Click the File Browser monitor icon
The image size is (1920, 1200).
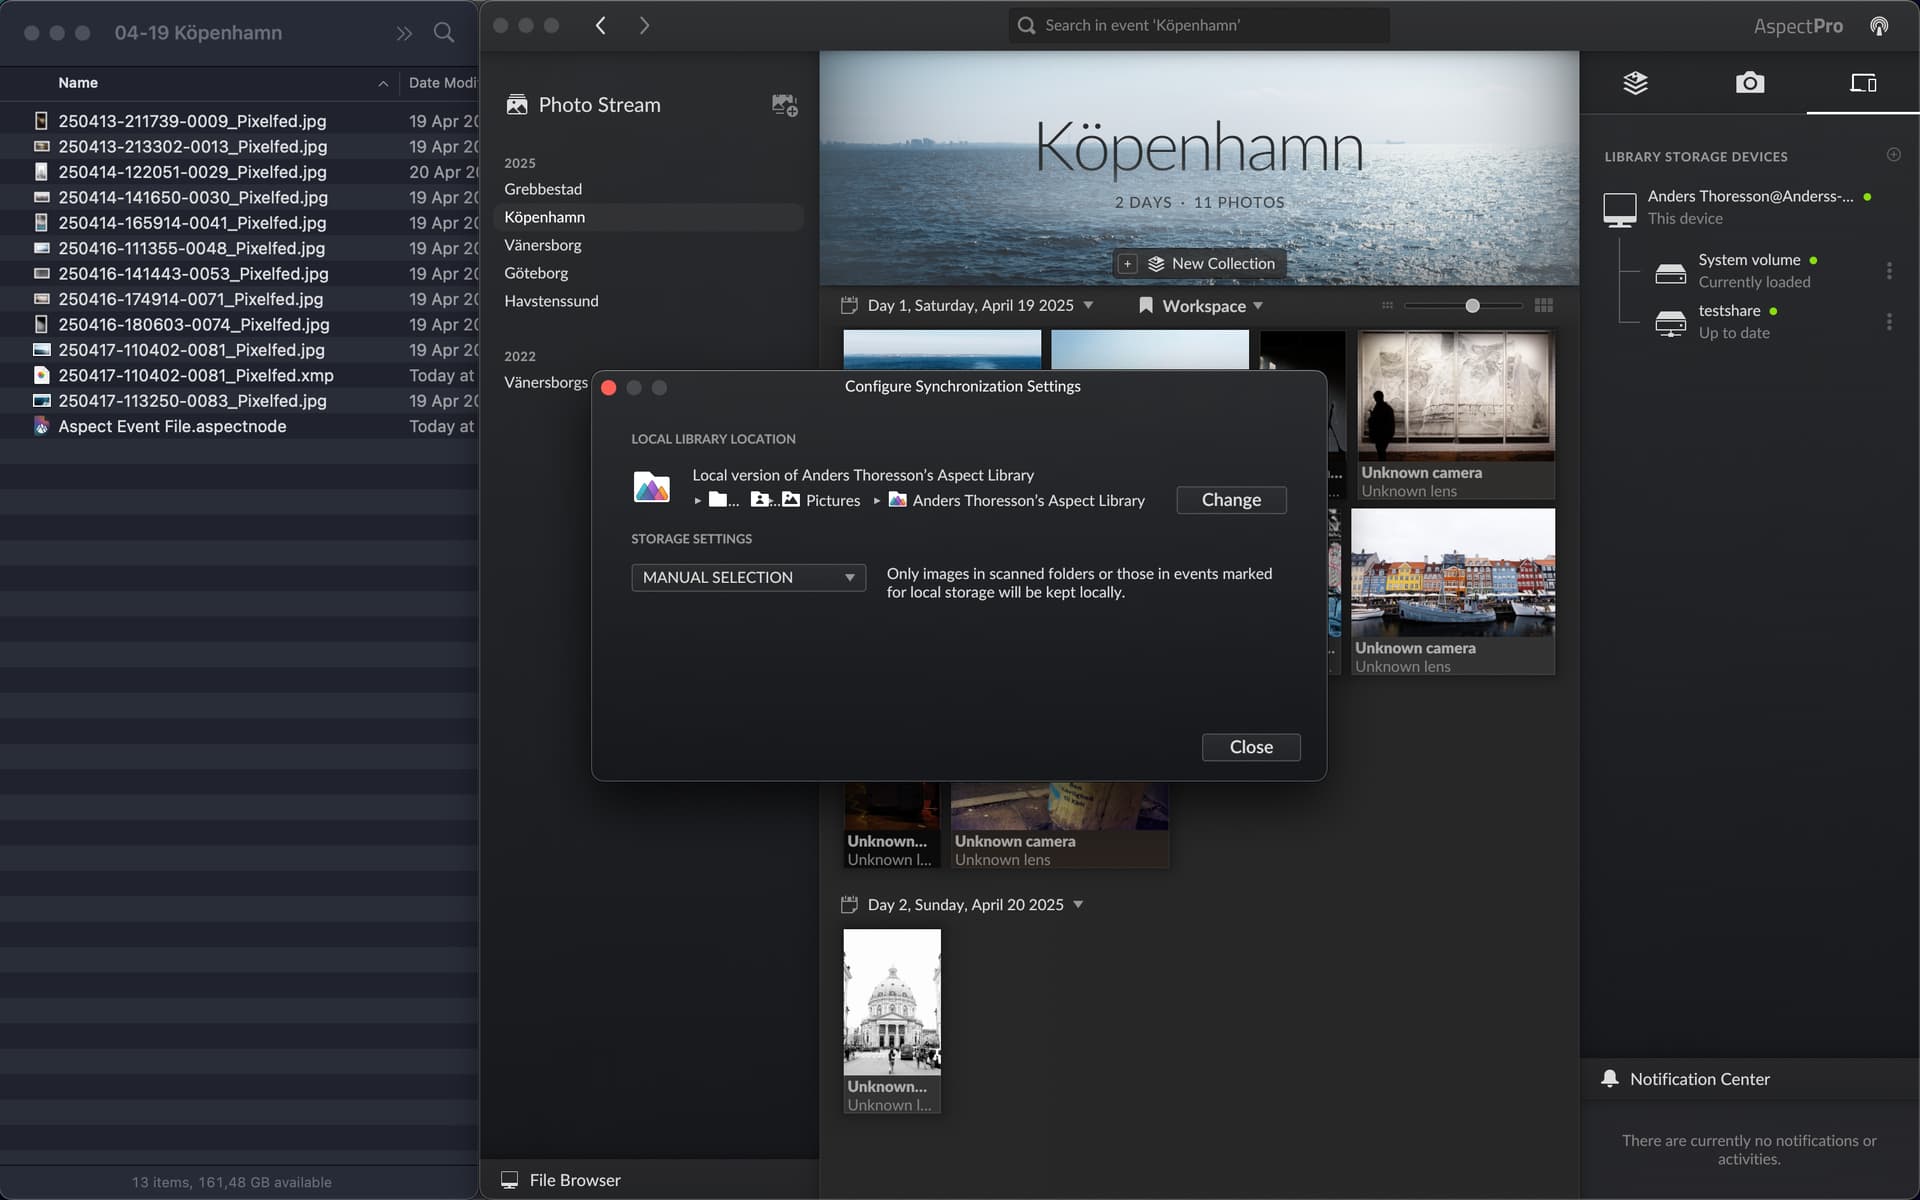click(509, 1180)
